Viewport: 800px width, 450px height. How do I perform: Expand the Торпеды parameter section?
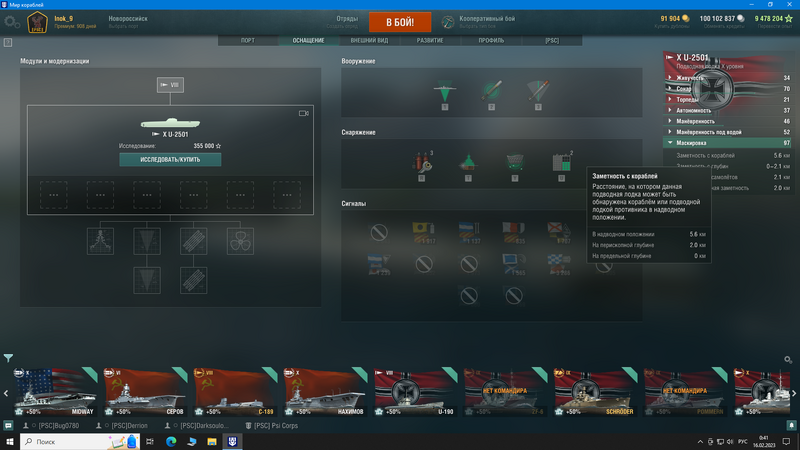tap(727, 99)
